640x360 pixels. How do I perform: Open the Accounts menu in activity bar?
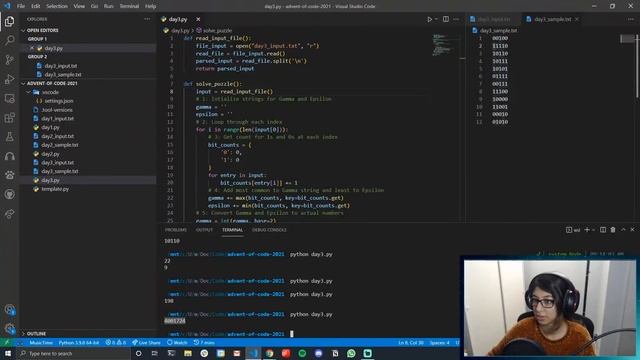tap(9, 310)
